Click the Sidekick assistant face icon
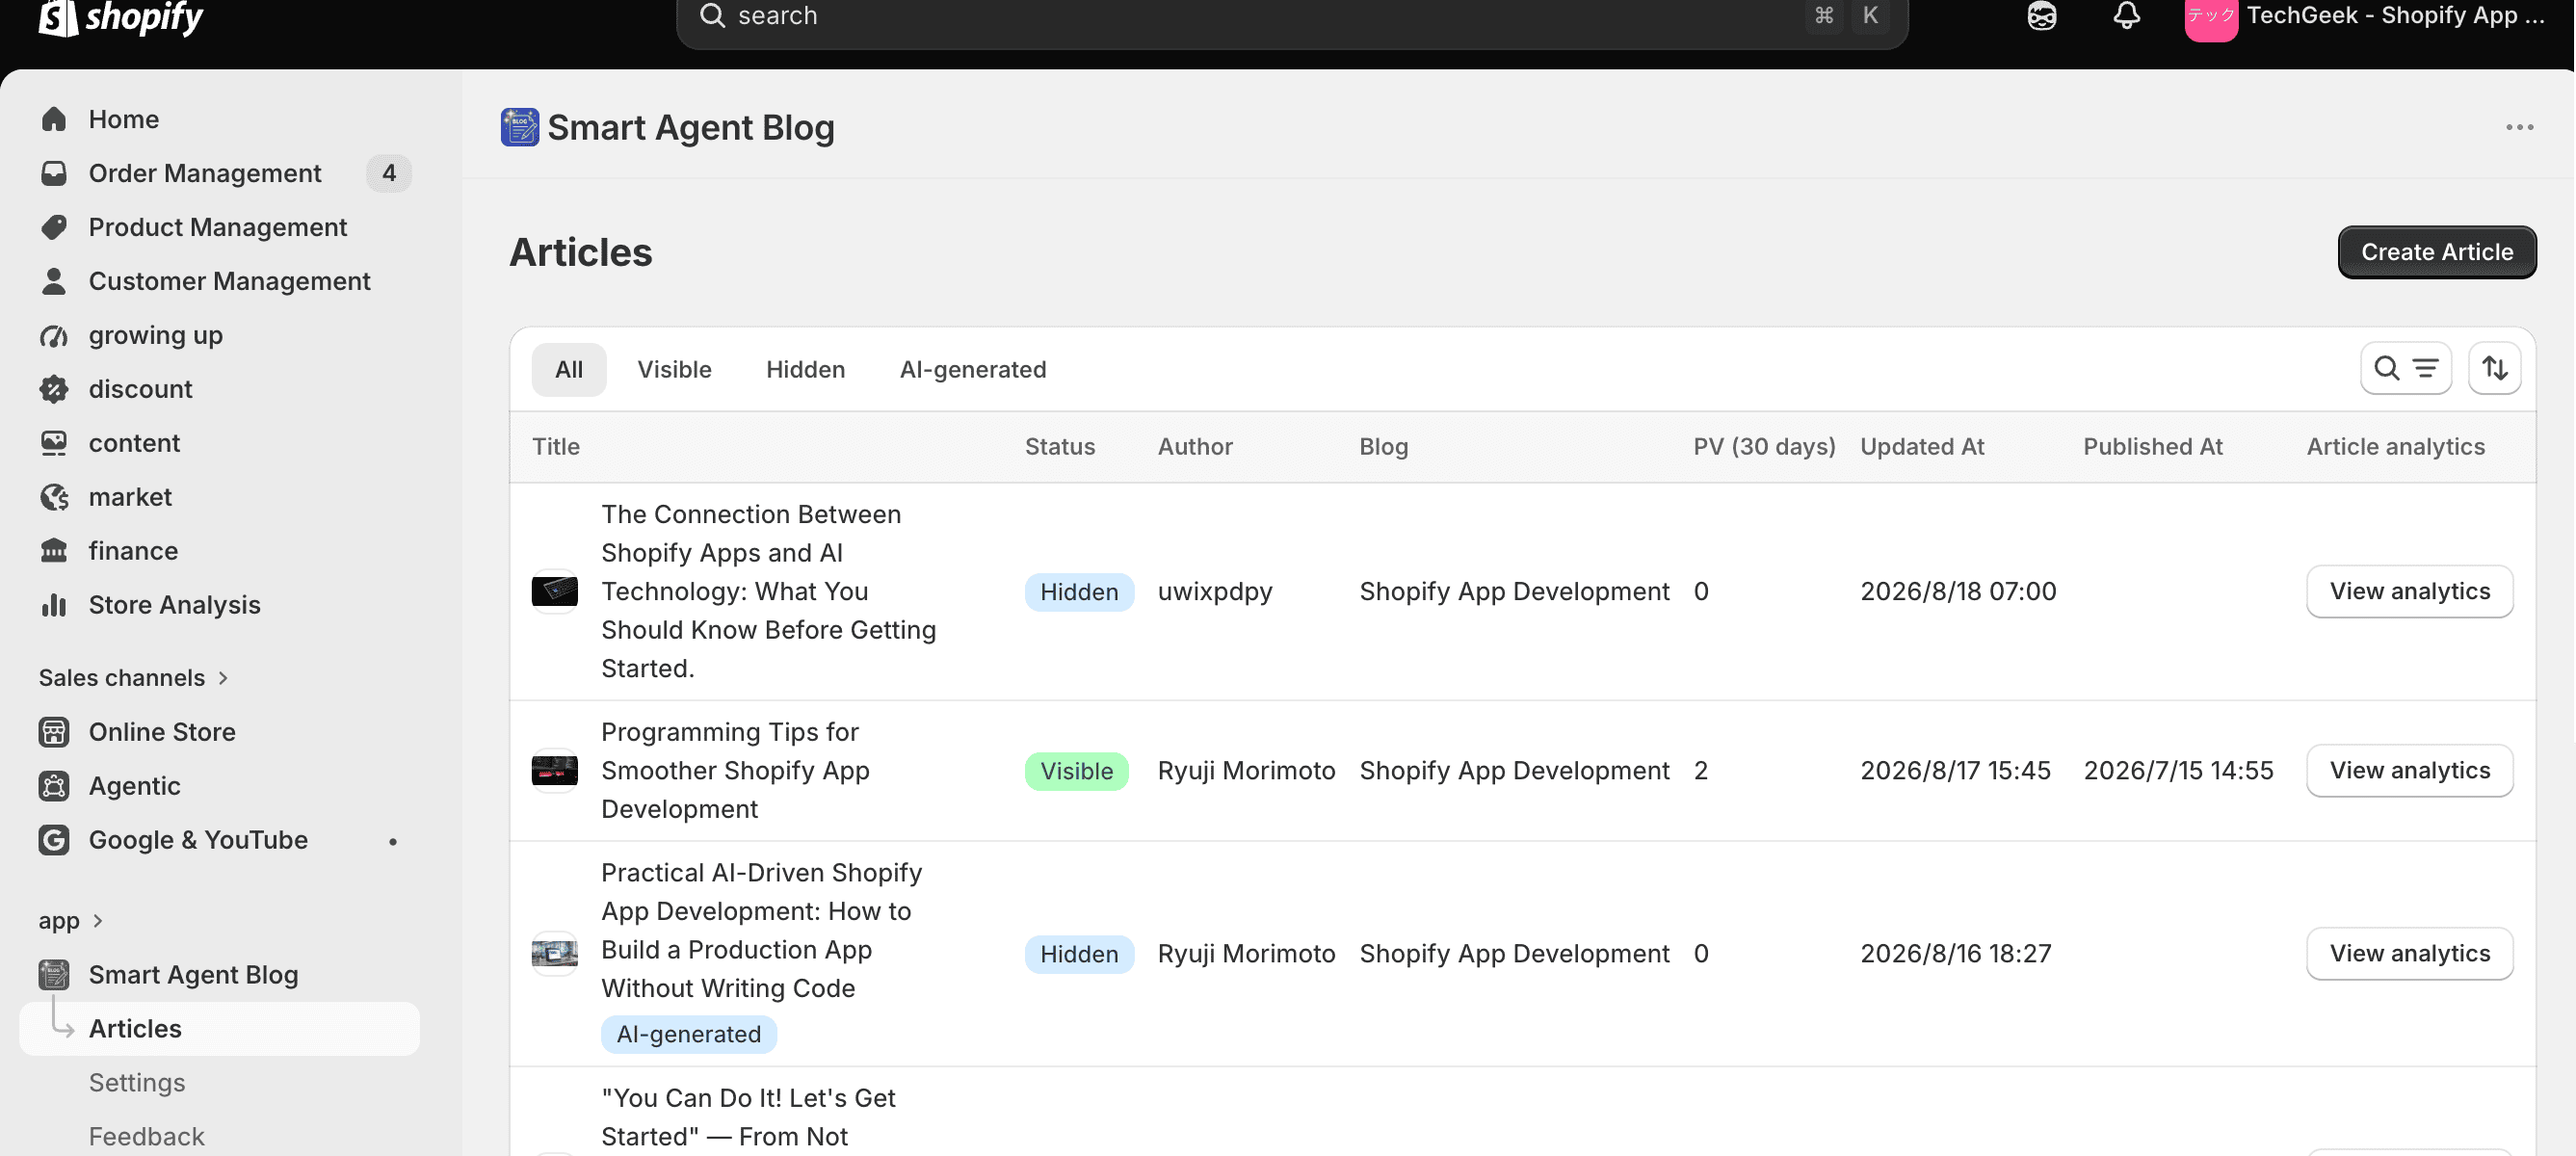2576x1156 pixels. (x=2041, y=16)
